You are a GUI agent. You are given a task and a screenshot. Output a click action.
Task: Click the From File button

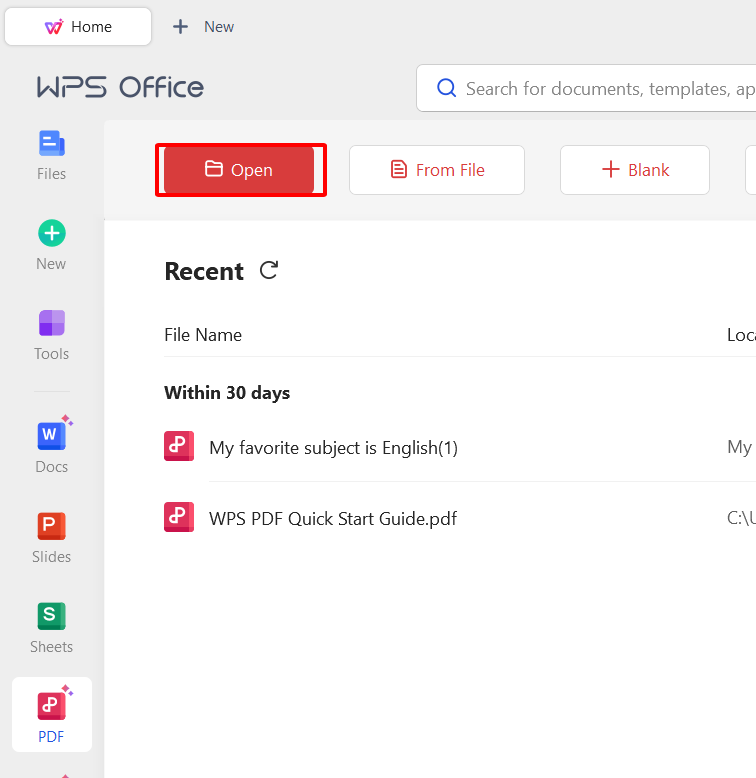point(436,170)
